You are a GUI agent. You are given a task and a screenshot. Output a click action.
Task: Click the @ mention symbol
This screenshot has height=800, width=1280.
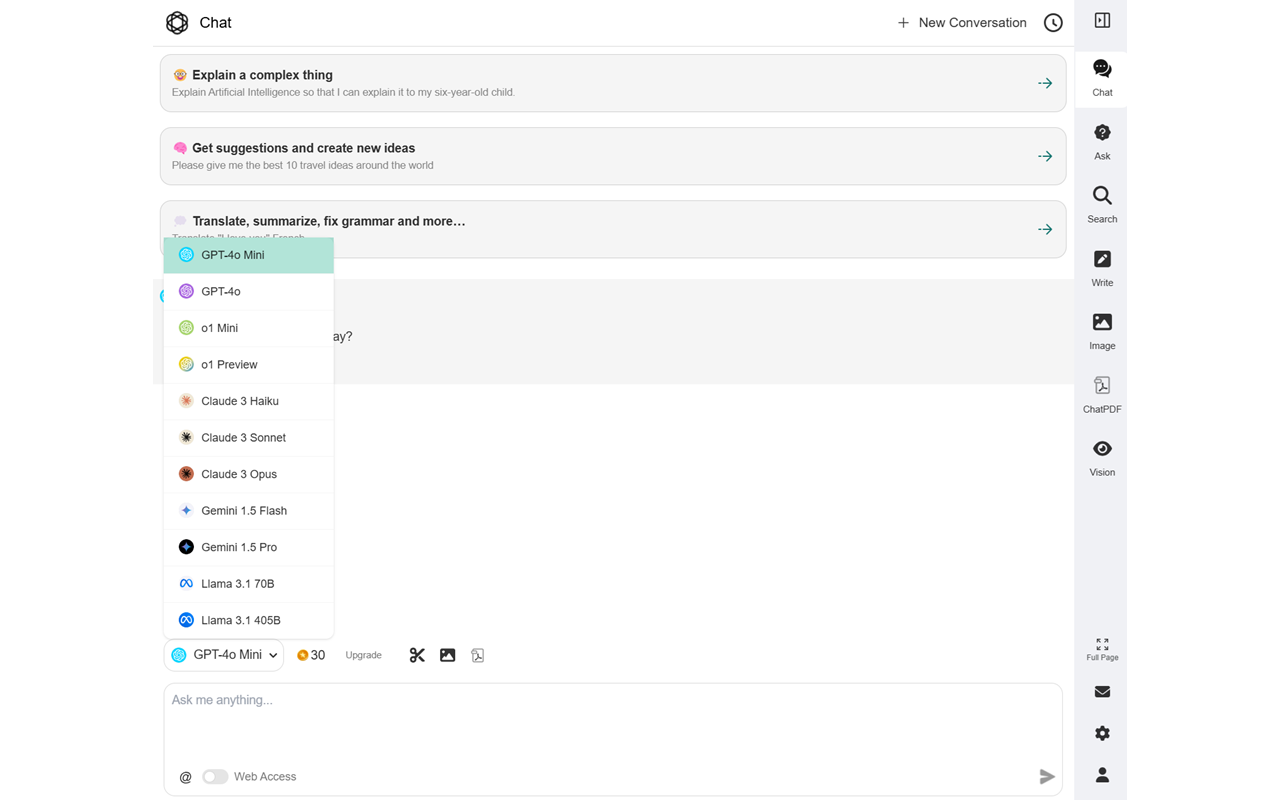coord(185,776)
